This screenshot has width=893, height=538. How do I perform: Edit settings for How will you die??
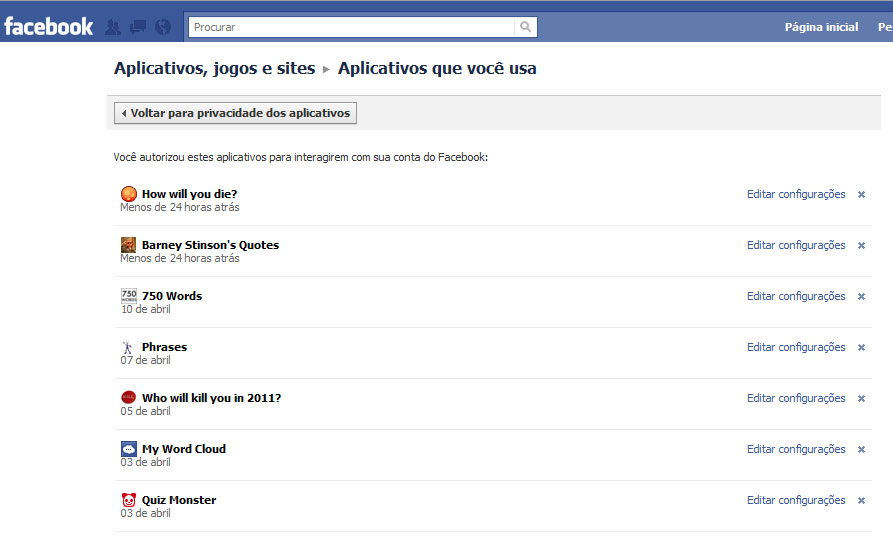pos(796,194)
